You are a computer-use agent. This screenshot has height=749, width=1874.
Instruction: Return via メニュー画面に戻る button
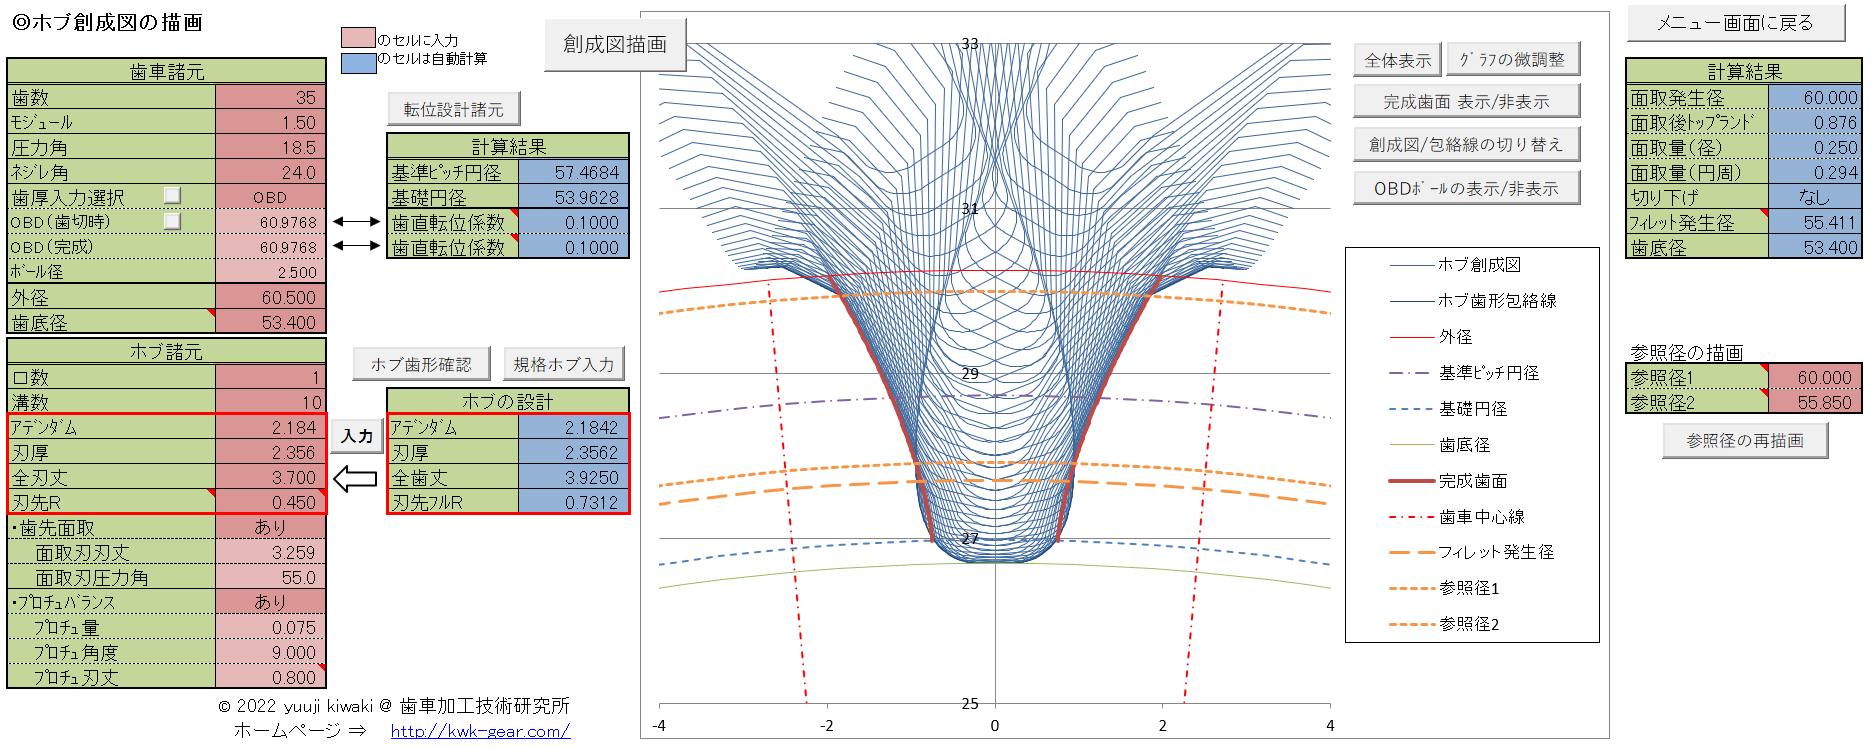coord(1735,23)
